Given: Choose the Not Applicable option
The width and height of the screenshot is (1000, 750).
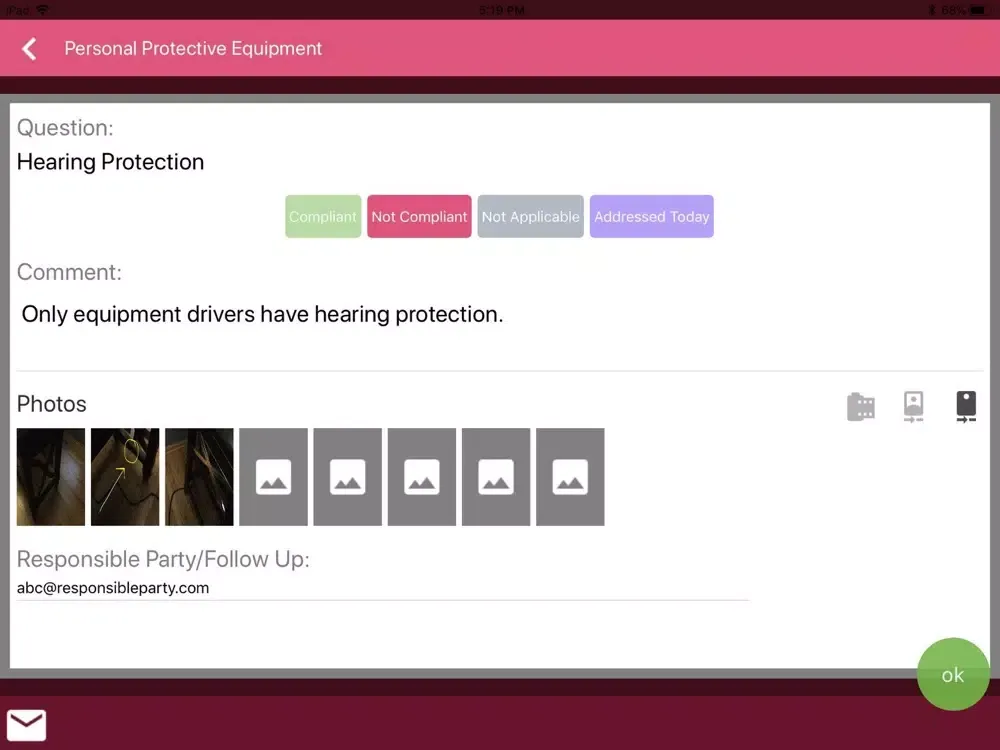Looking at the screenshot, I should point(530,216).
